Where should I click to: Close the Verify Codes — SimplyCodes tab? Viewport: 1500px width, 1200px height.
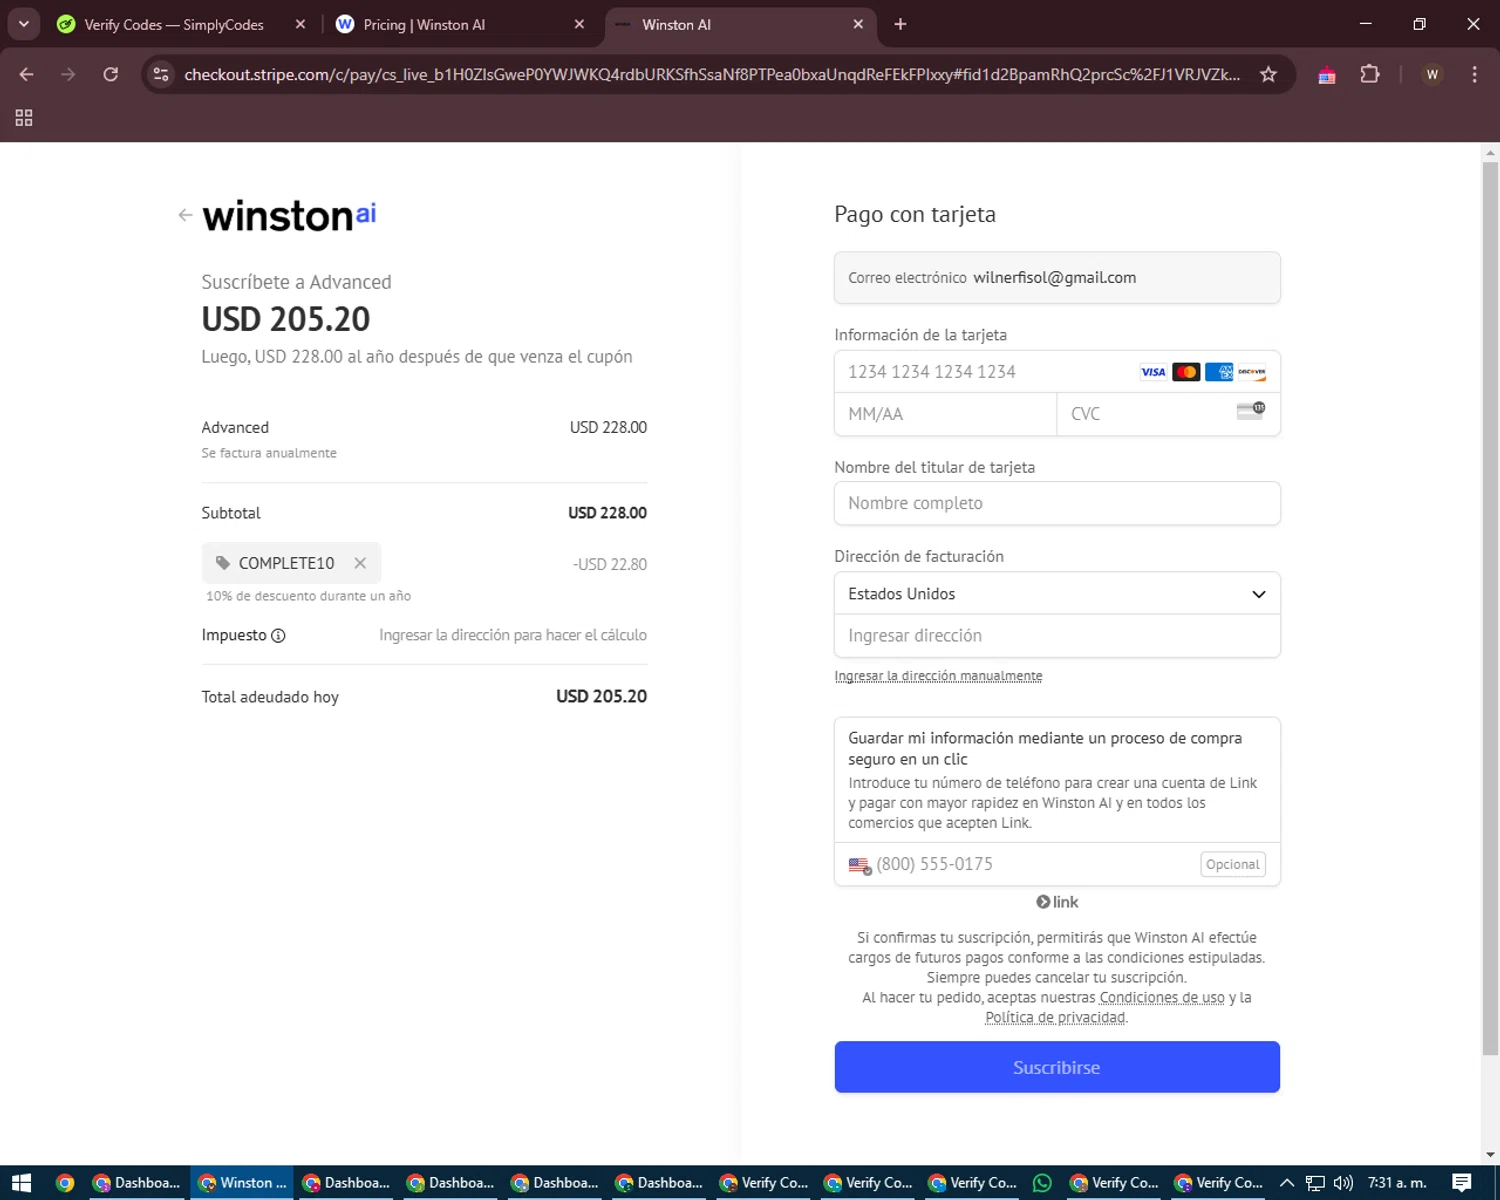(300, 25)
